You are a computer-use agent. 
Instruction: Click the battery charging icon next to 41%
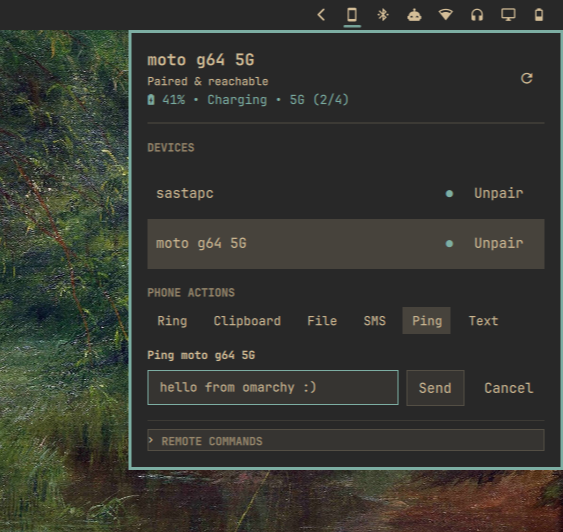151,100
